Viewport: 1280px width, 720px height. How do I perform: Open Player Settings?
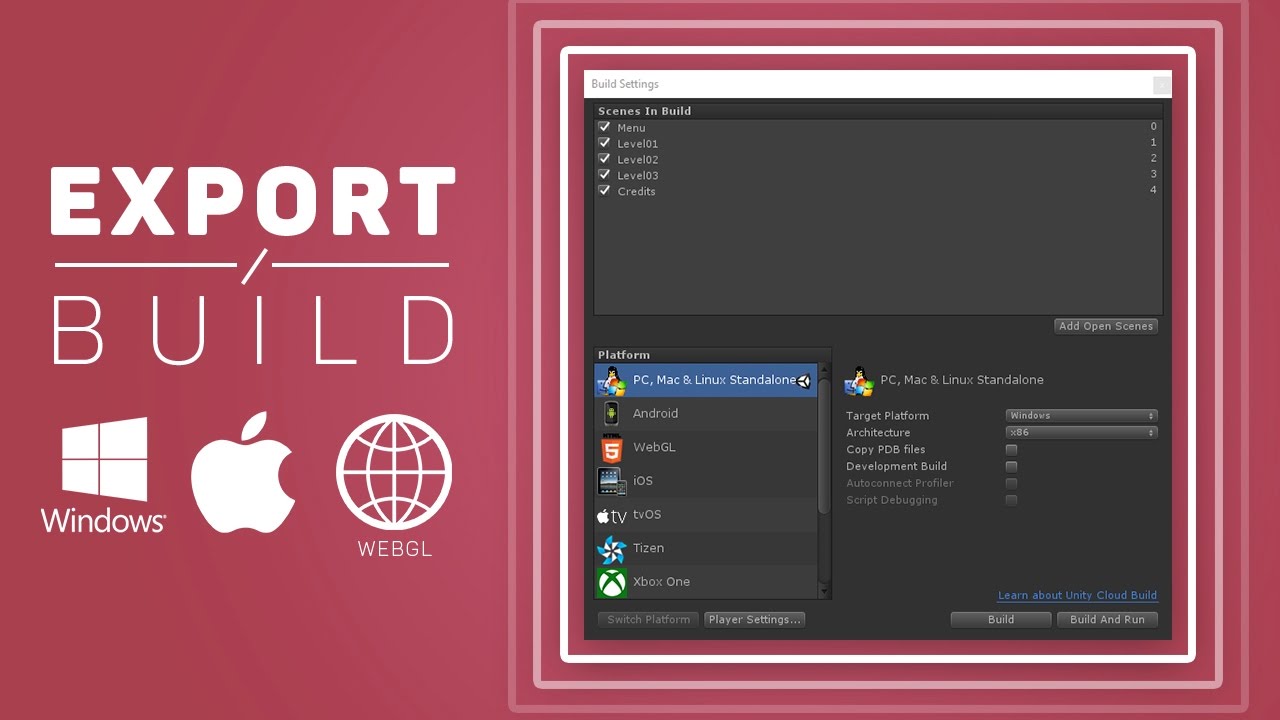coord(755,620)
